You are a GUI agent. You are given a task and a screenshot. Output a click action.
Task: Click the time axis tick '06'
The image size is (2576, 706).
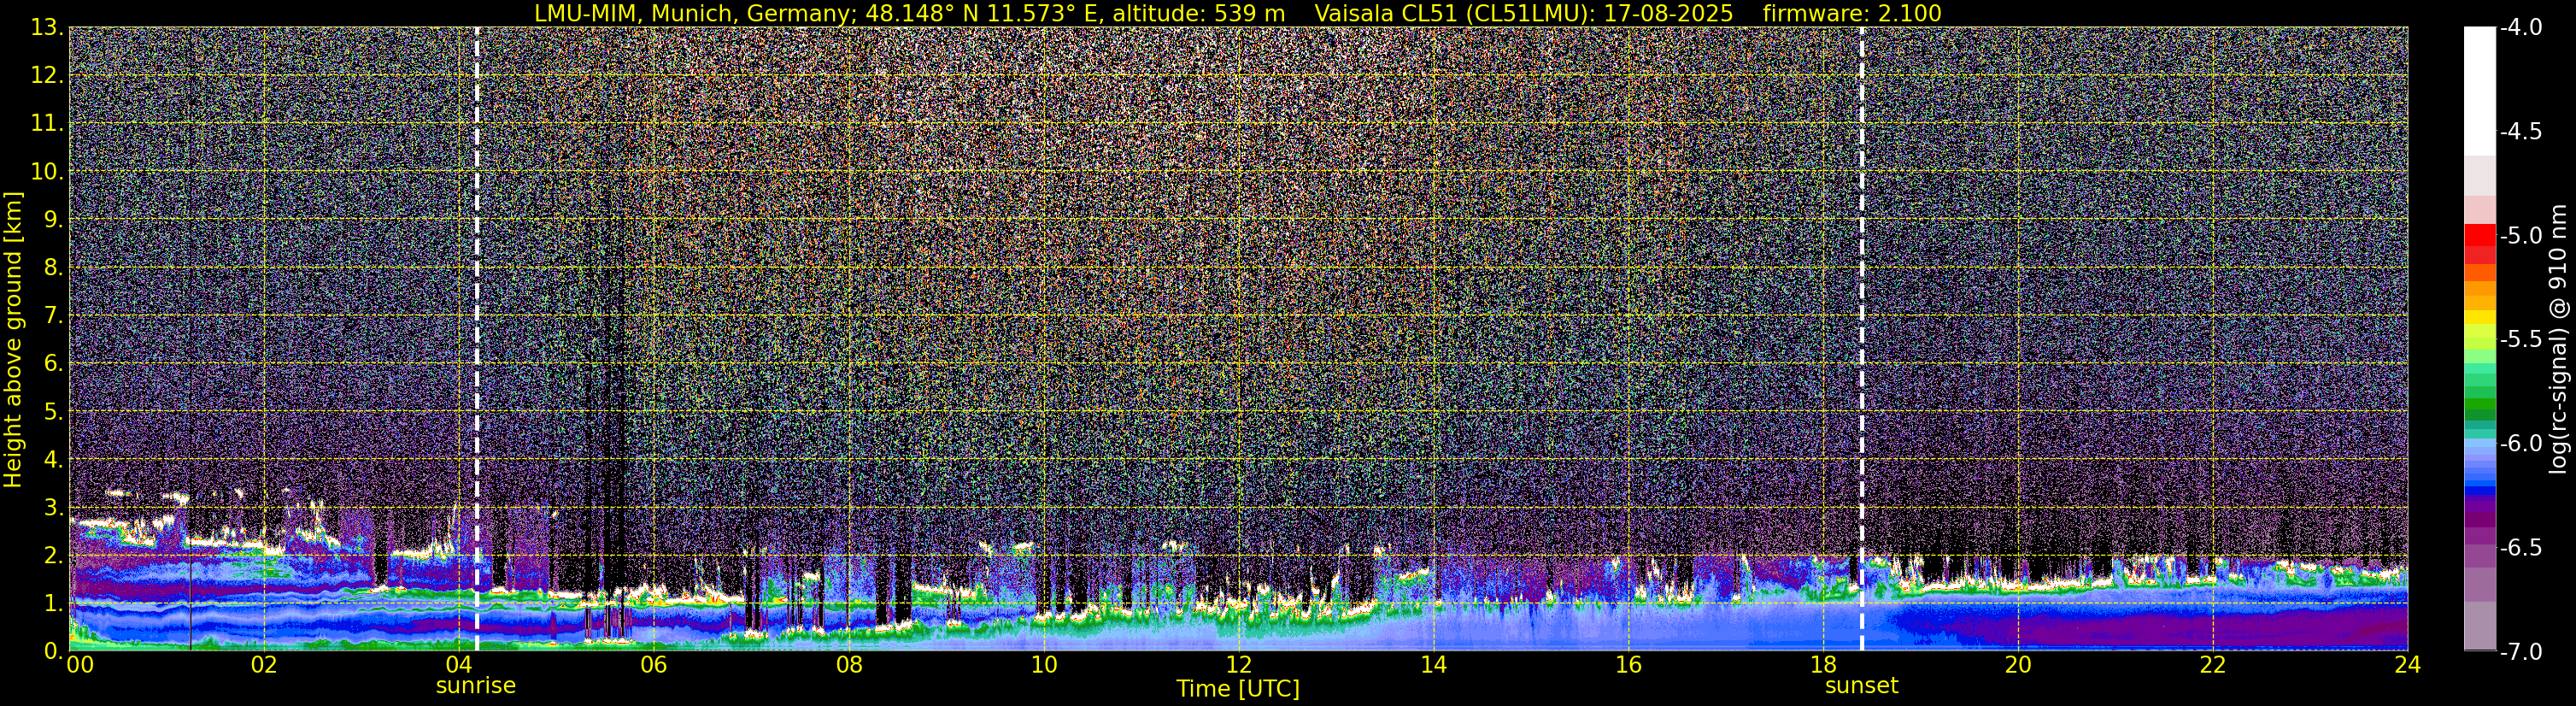(x=653, y=665)
